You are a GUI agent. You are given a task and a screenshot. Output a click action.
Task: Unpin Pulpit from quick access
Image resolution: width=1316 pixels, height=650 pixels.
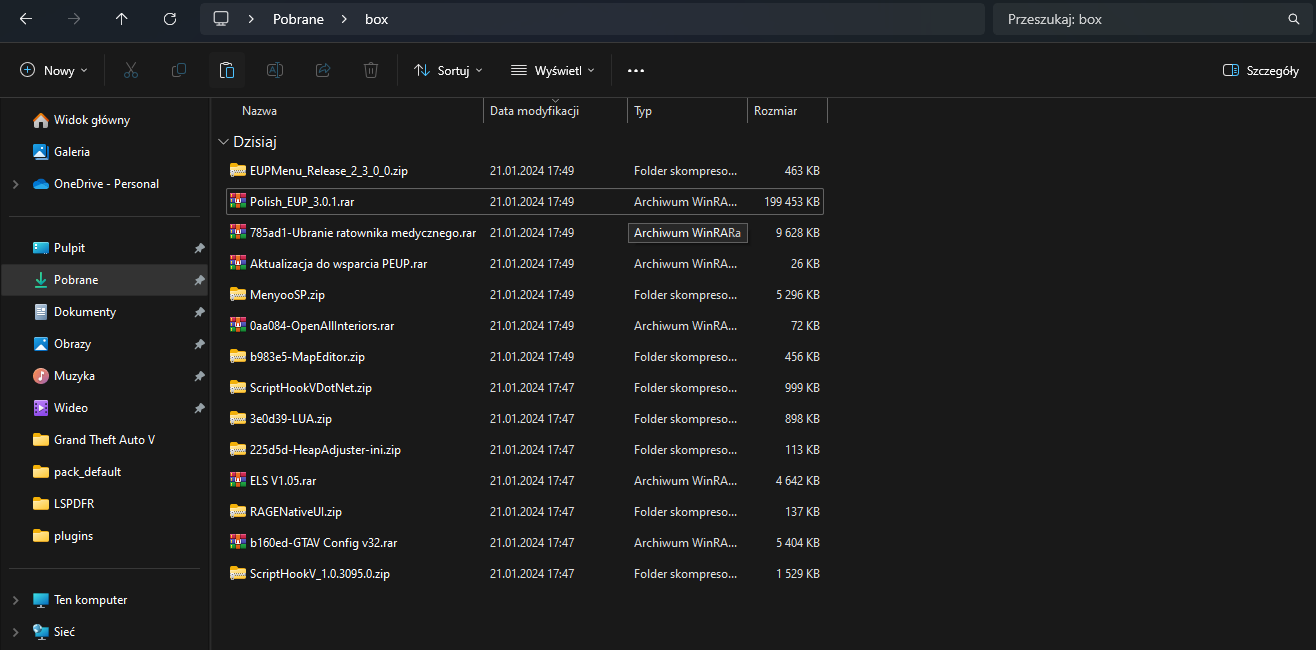[x=199, y=248]
